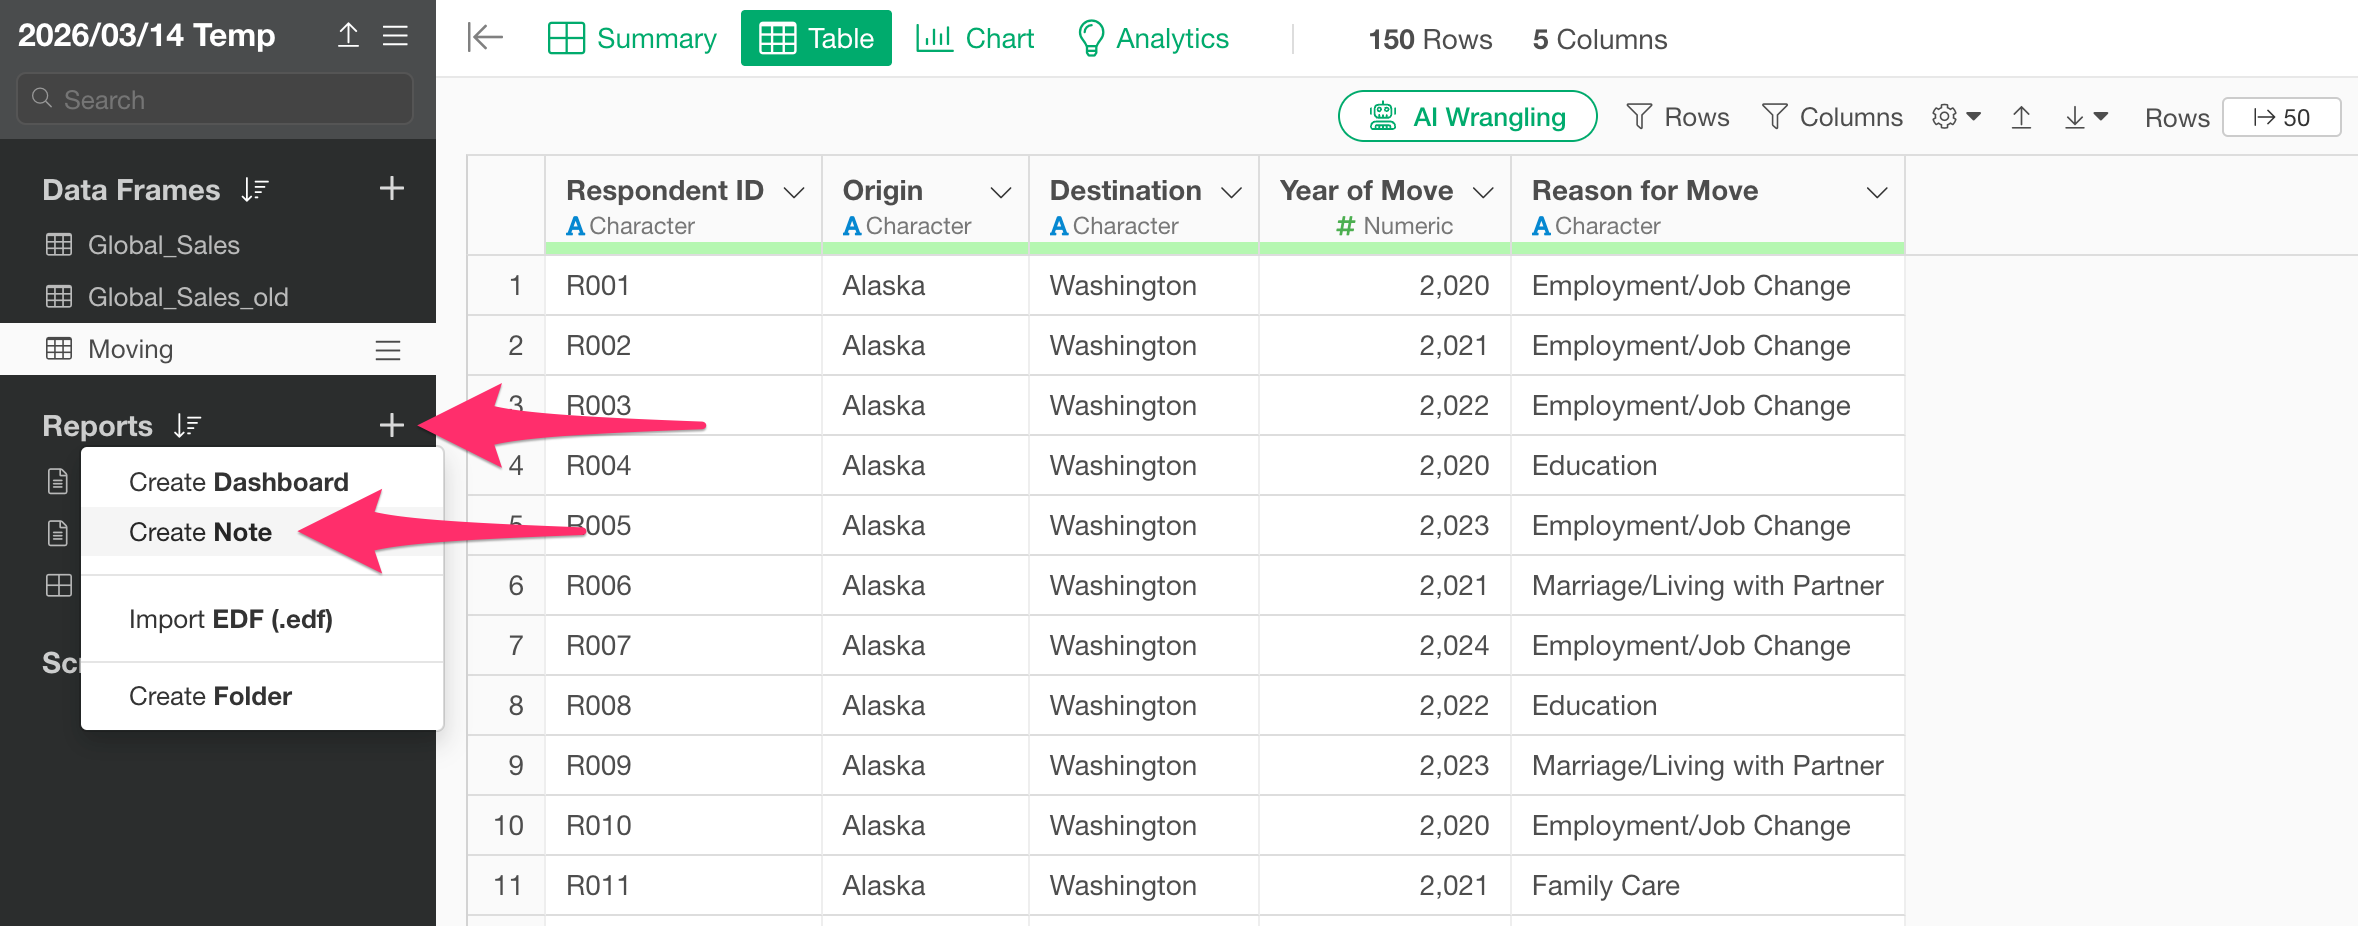Open the Year of Move column dropdown
2358x926 pixels.
pyautogui.click(x=1484, y=192)
